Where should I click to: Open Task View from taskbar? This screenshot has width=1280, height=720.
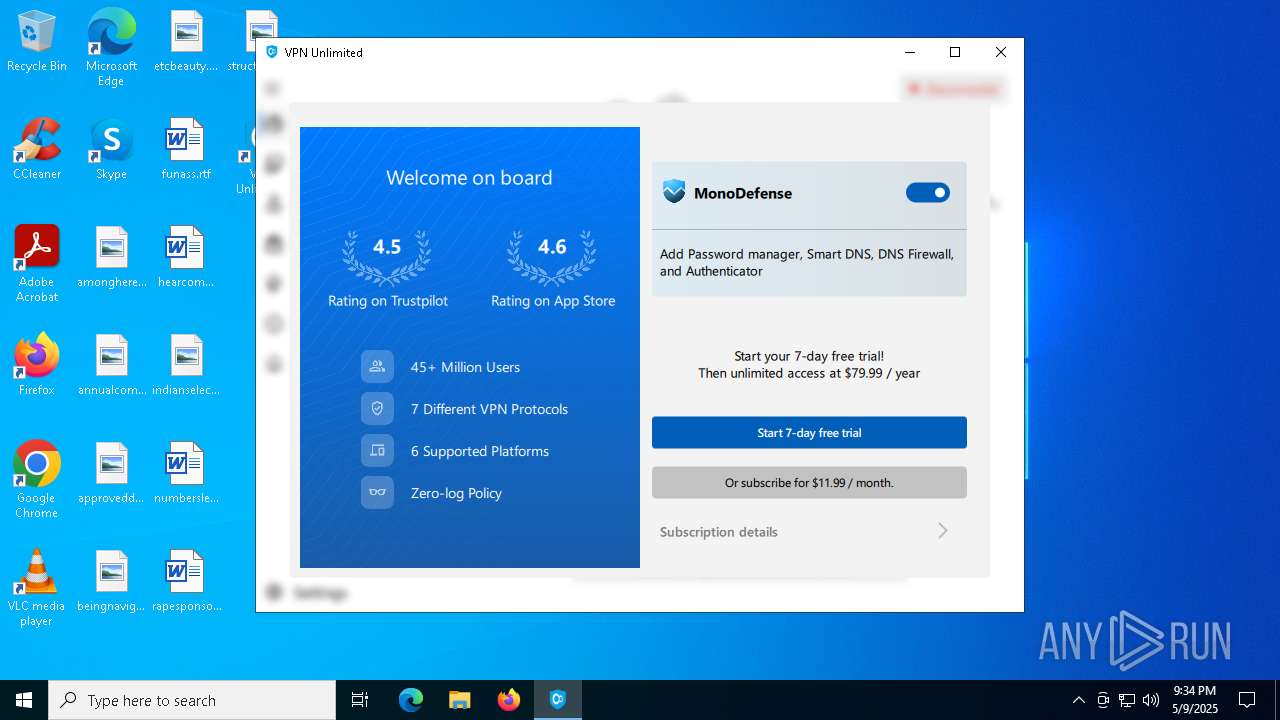pyautogui.click(x=360, y=700)
